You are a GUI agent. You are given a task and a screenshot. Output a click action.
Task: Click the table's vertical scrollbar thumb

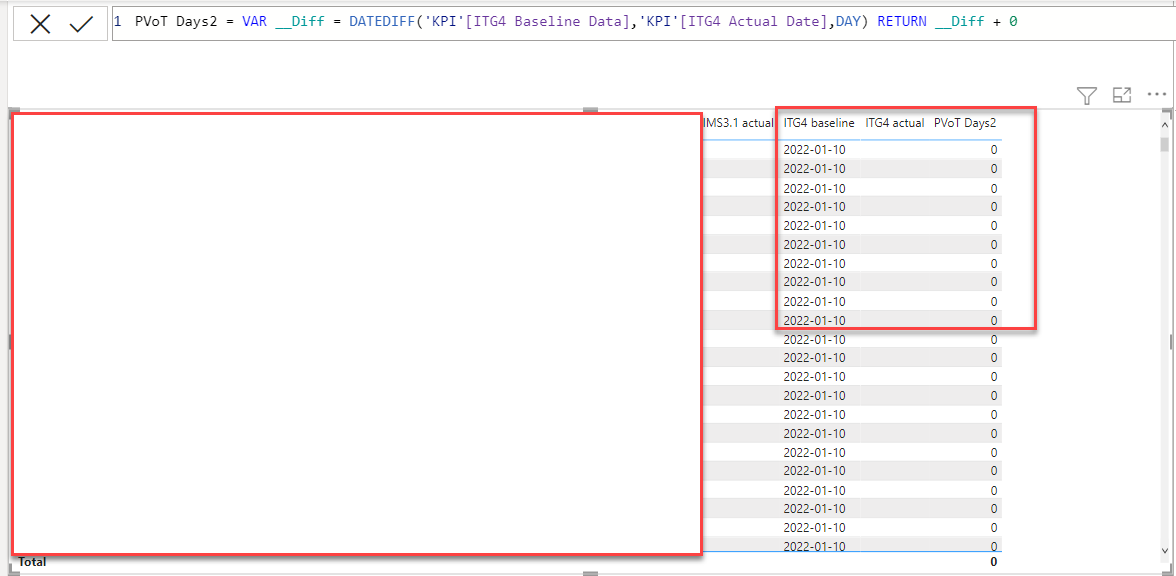pos(1165,145)
